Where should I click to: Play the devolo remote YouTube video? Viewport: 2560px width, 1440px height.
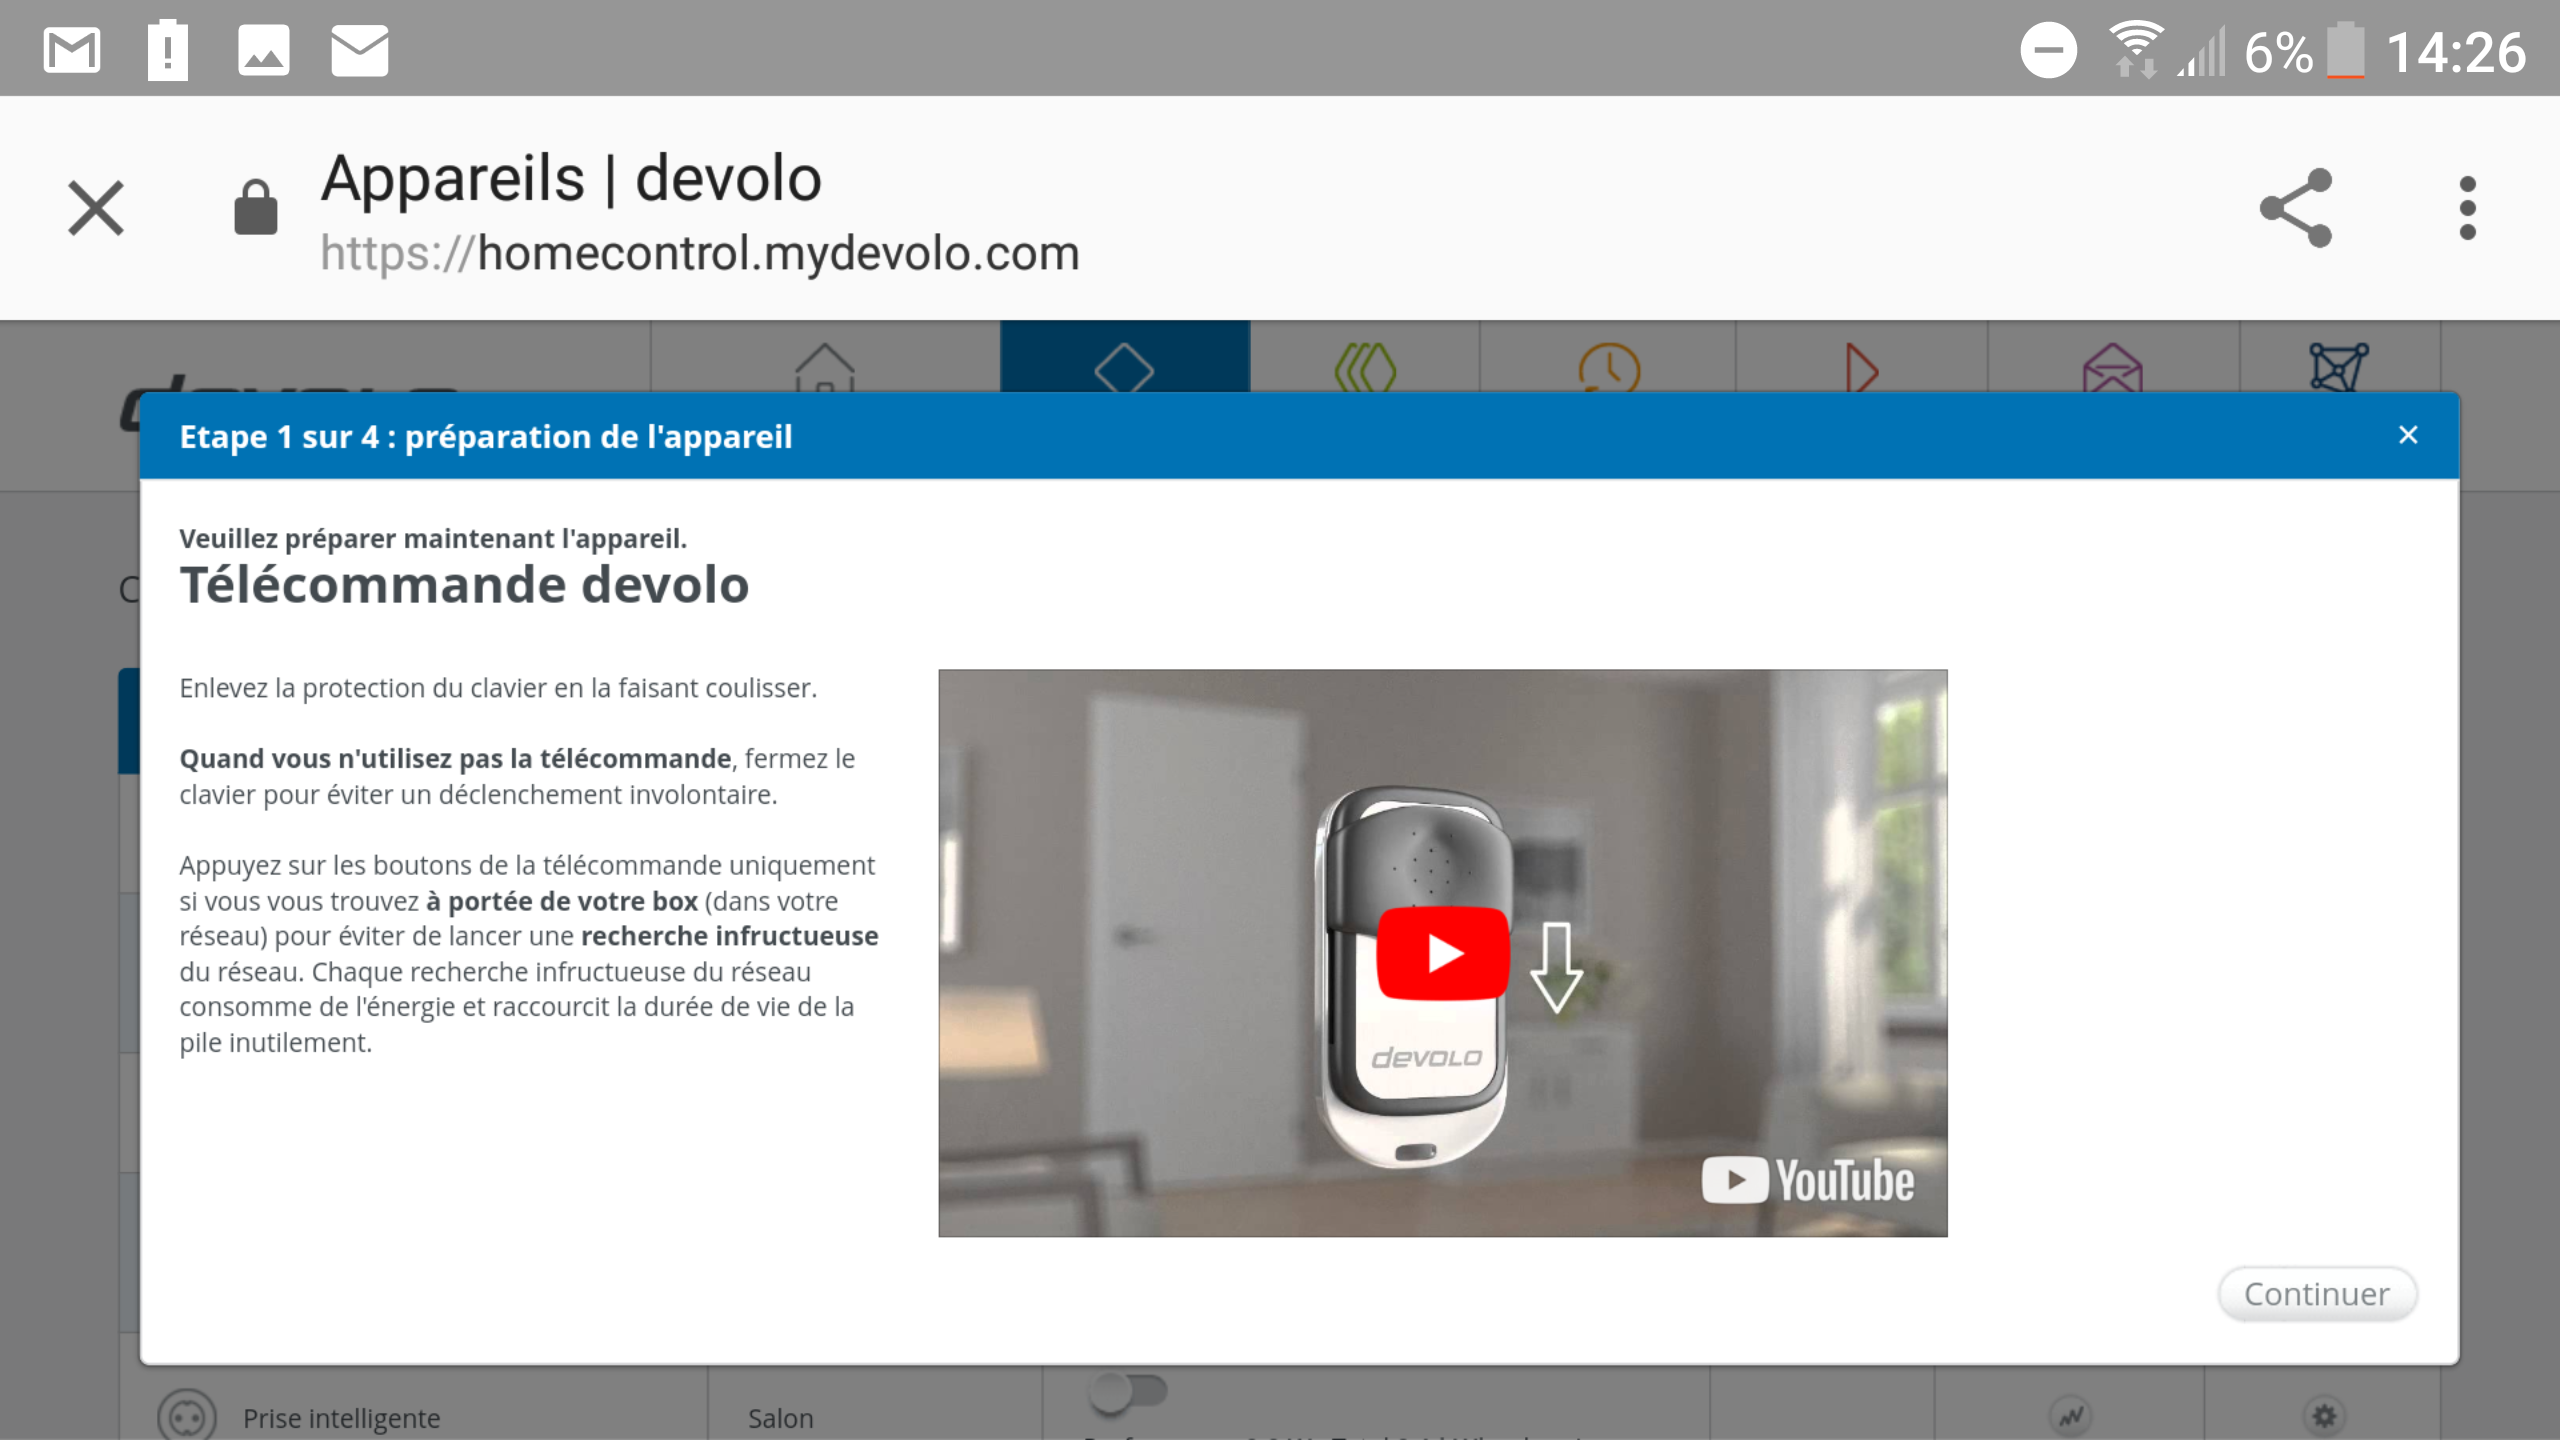point(1443,953)
